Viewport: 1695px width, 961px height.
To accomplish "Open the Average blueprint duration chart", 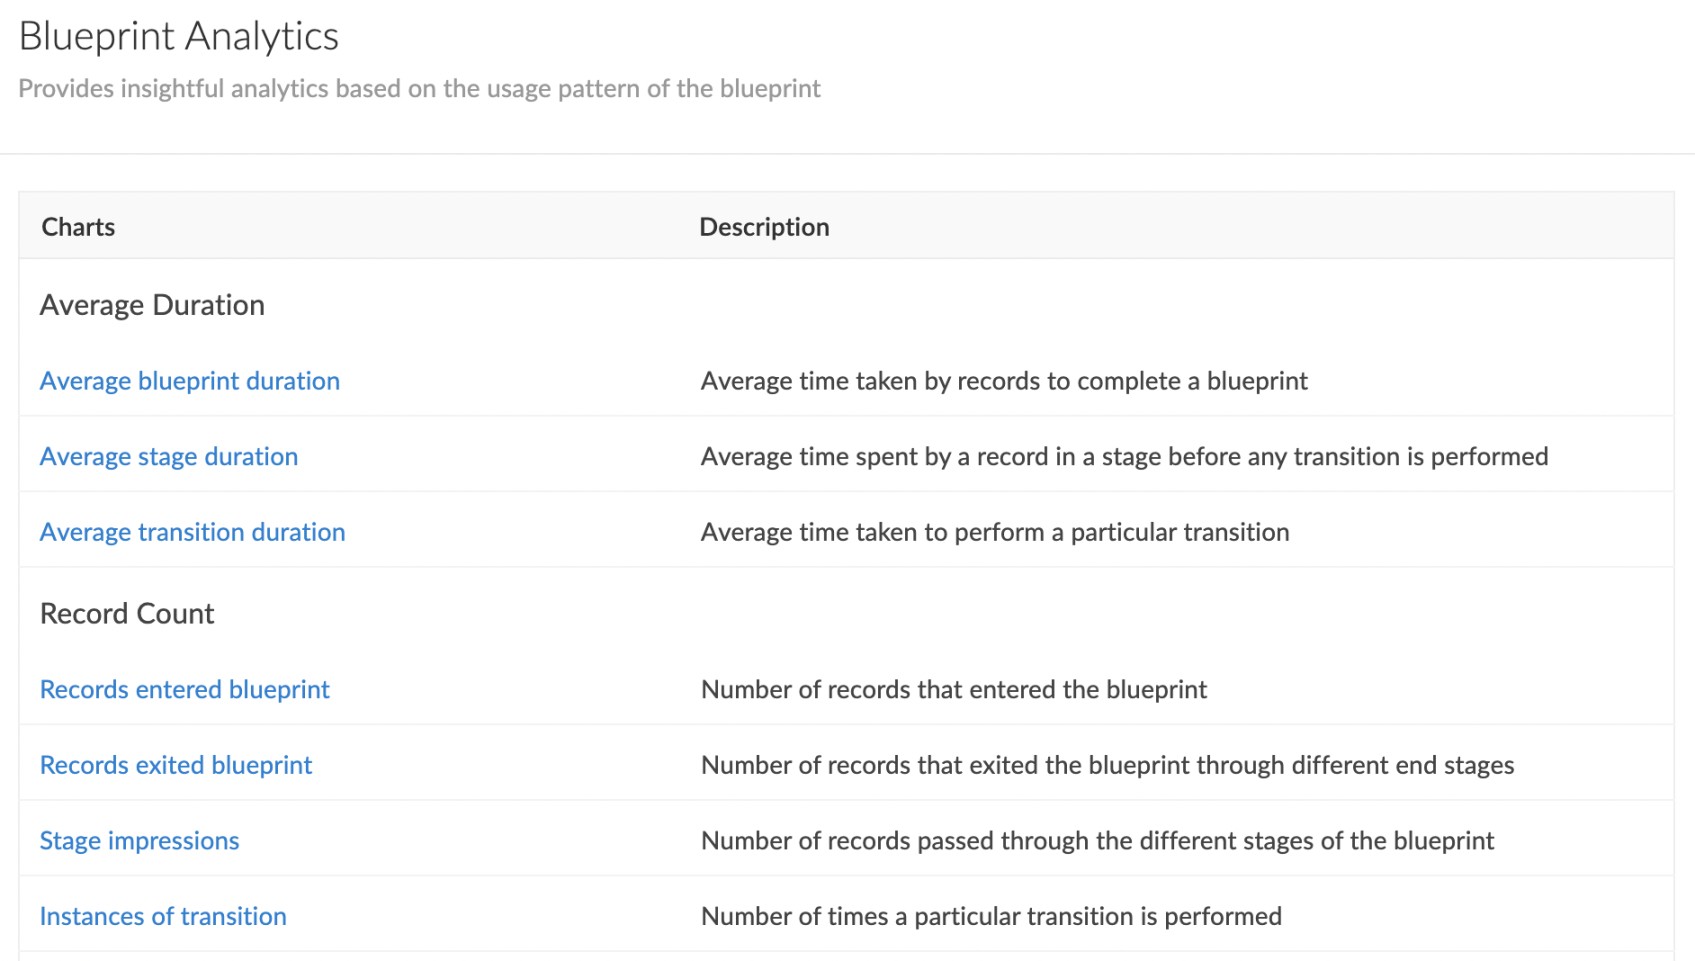I will [x=190, y=381].
